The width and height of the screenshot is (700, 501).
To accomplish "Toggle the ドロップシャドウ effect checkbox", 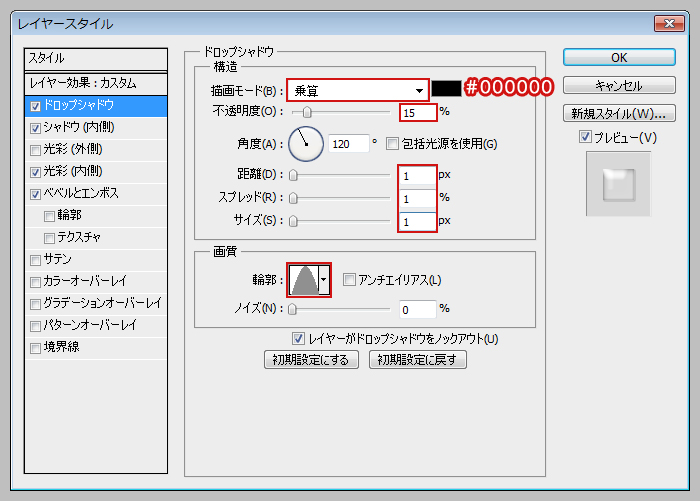I will (x=36, y=106).
